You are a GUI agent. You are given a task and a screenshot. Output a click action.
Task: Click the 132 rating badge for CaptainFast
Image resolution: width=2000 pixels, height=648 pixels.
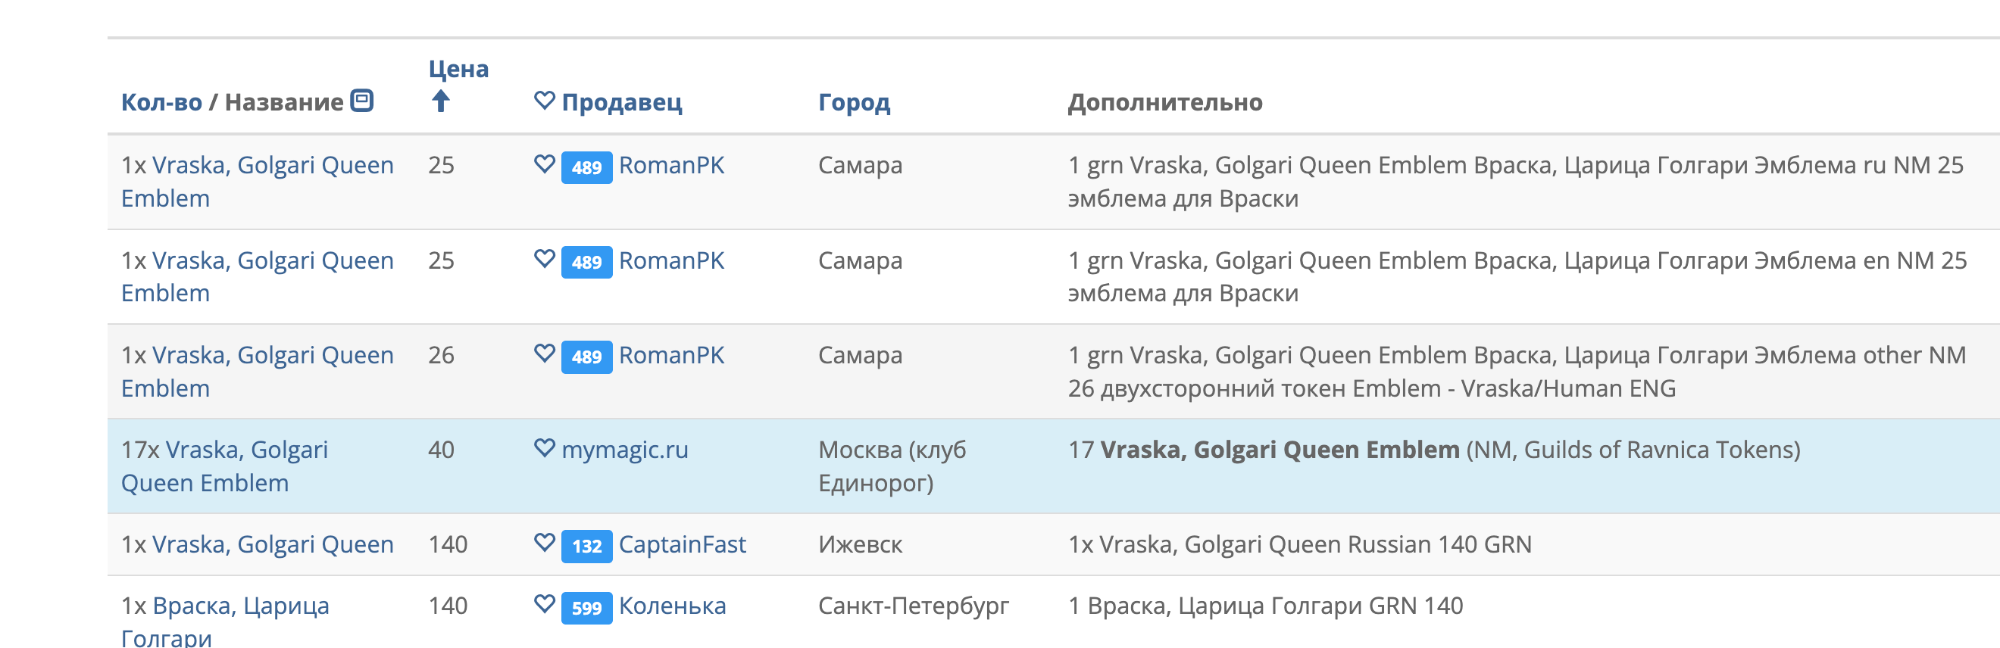click(x=587, y=546)
